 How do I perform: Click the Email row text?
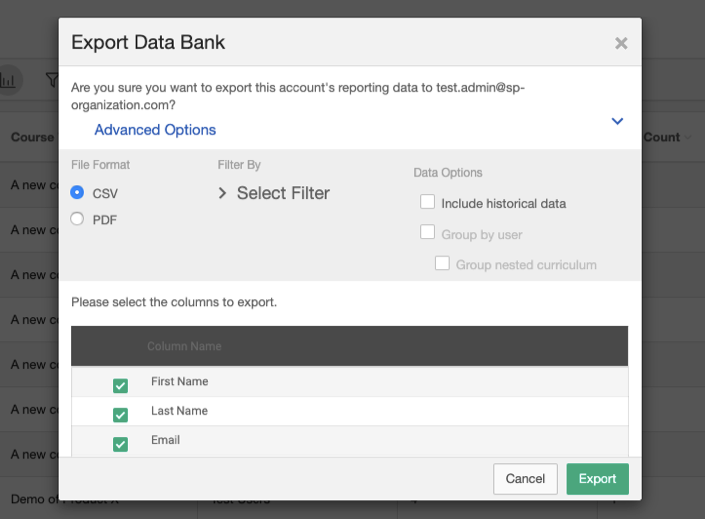tap(165, 440)
